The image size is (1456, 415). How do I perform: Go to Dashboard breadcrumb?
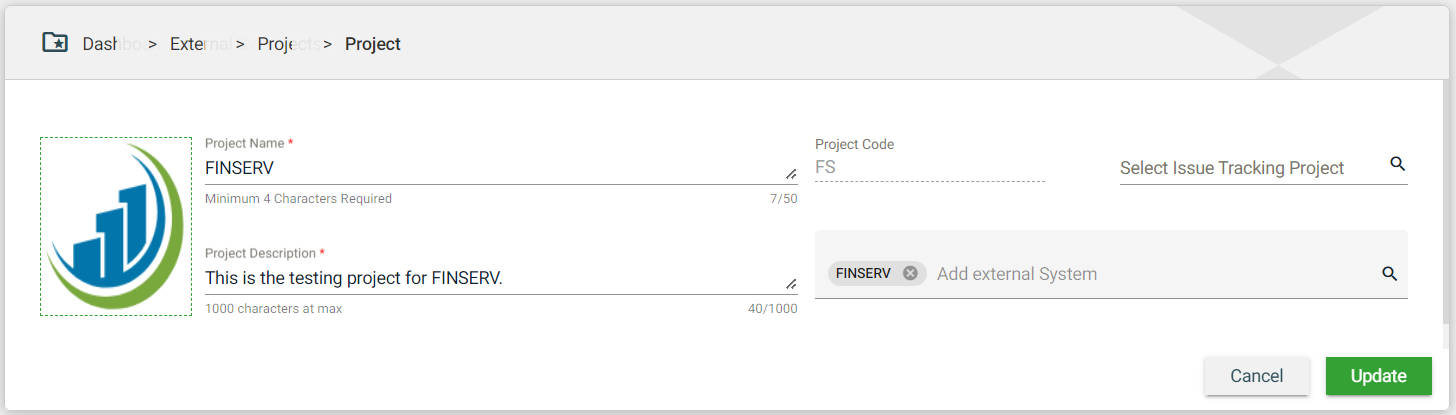point(110,44)
